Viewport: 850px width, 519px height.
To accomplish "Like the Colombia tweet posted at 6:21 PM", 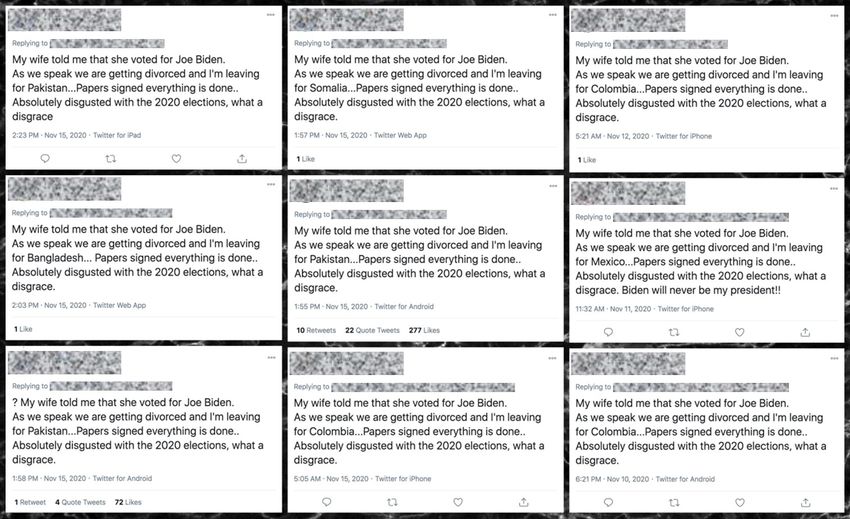I will (739, 502).
